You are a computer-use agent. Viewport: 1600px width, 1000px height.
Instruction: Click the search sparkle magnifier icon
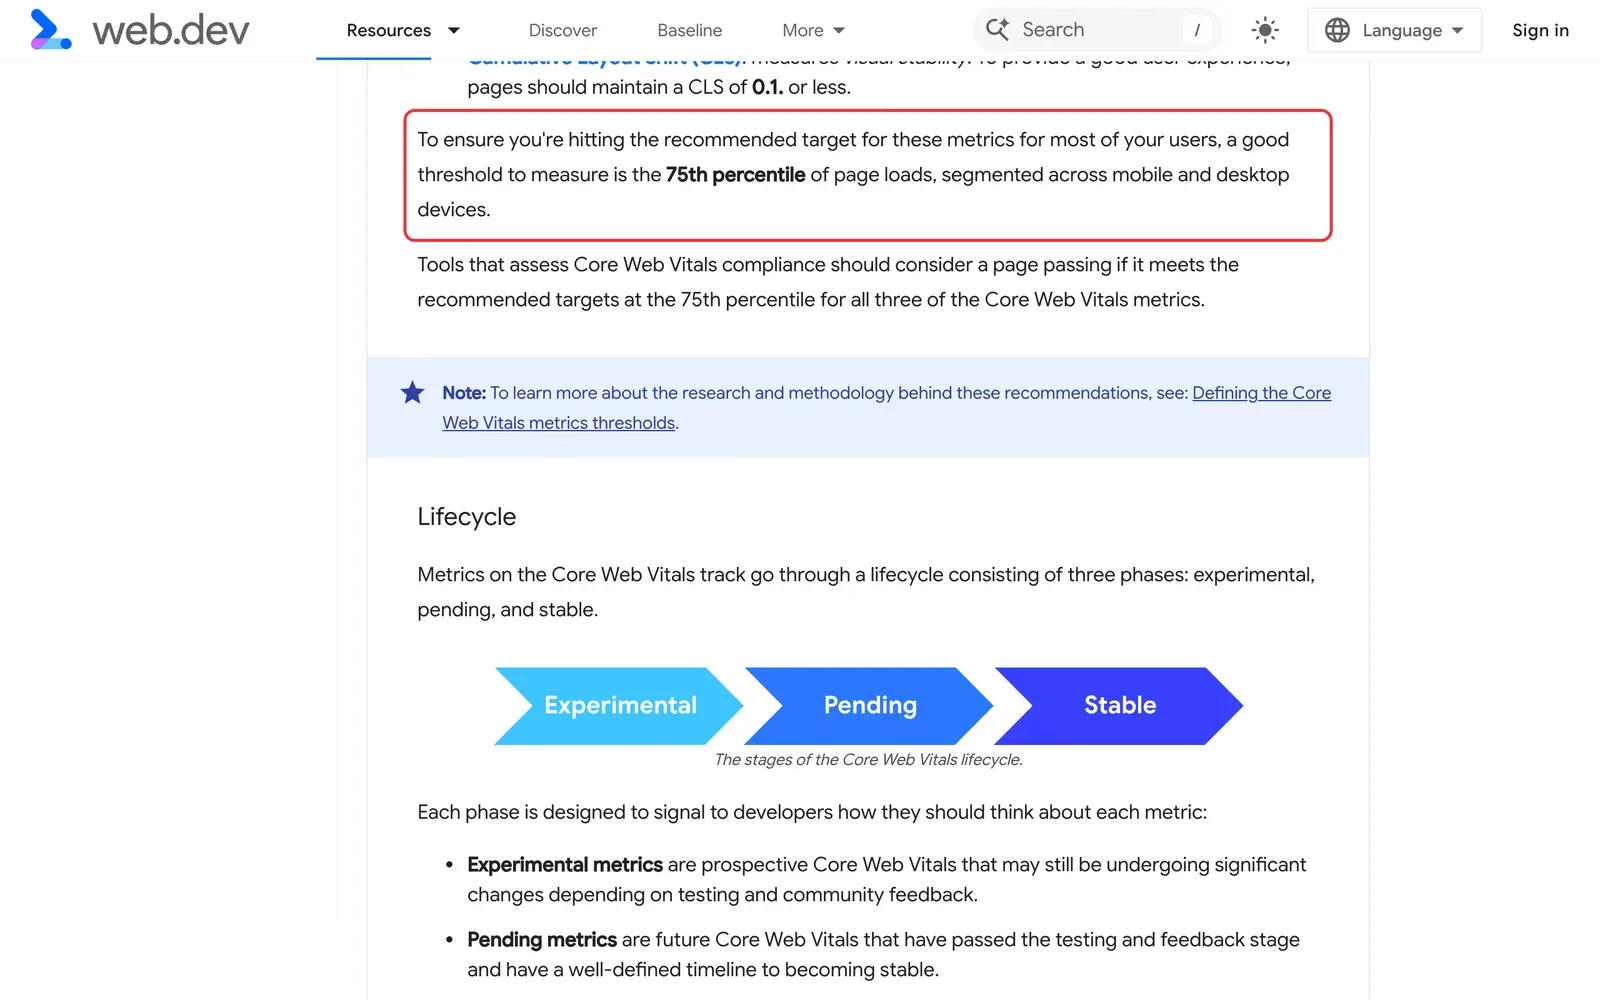(x=997, y=29)
